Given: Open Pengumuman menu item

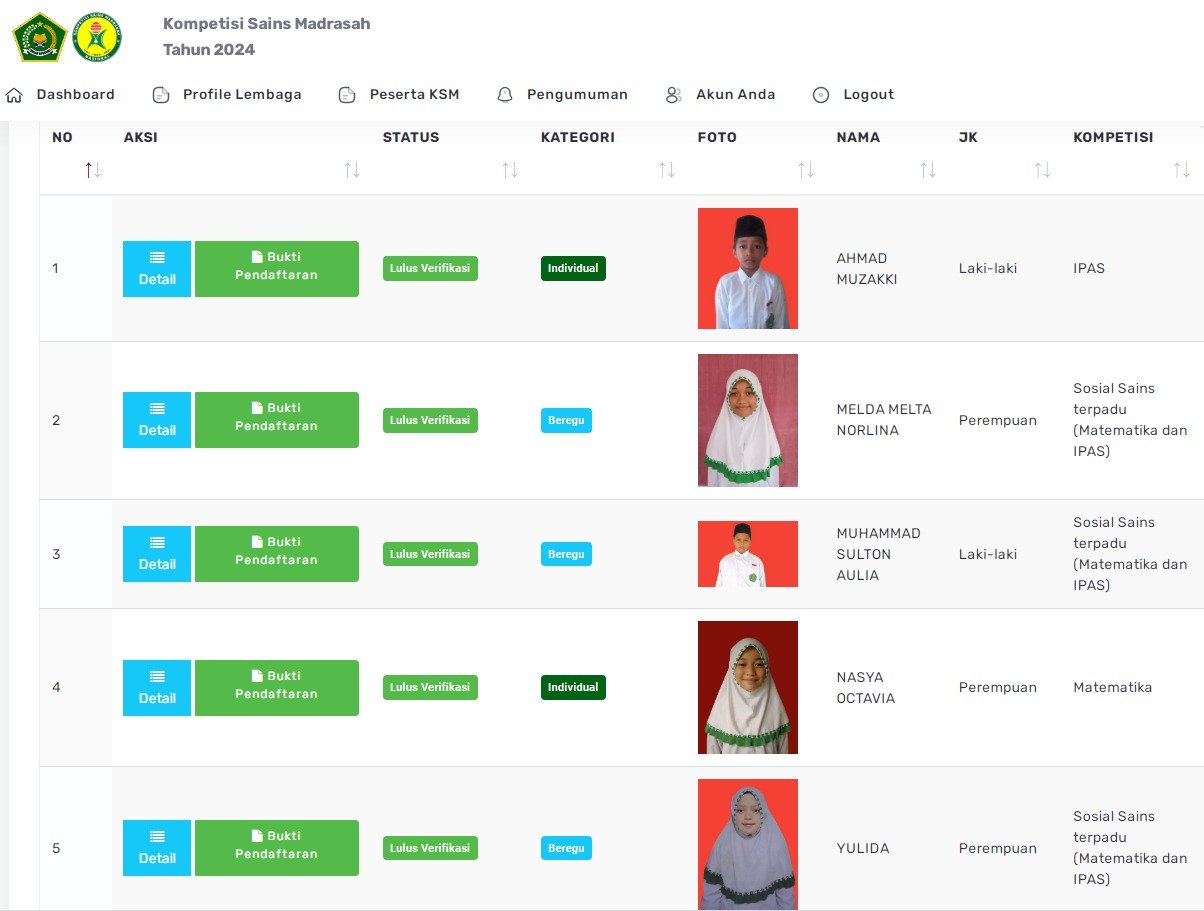Looking at the screenshot, I should (577, 95).
